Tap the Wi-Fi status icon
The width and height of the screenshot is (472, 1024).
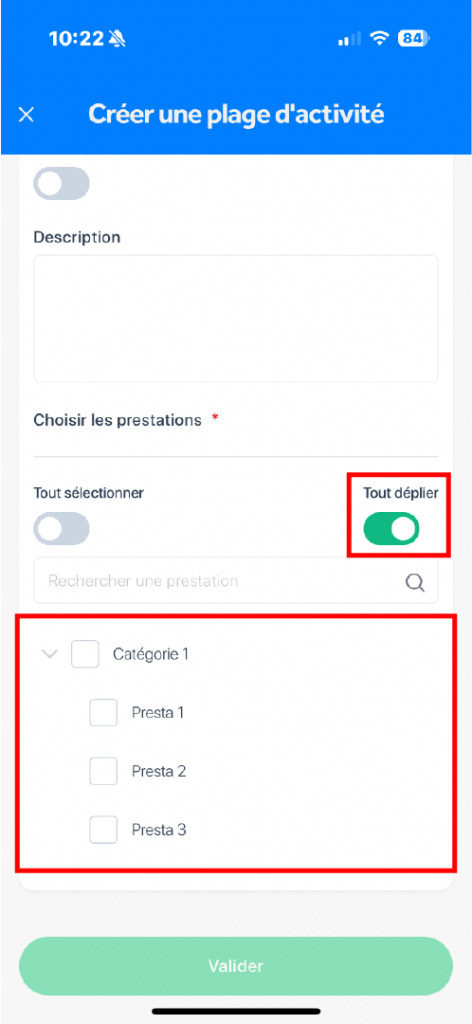379,39
